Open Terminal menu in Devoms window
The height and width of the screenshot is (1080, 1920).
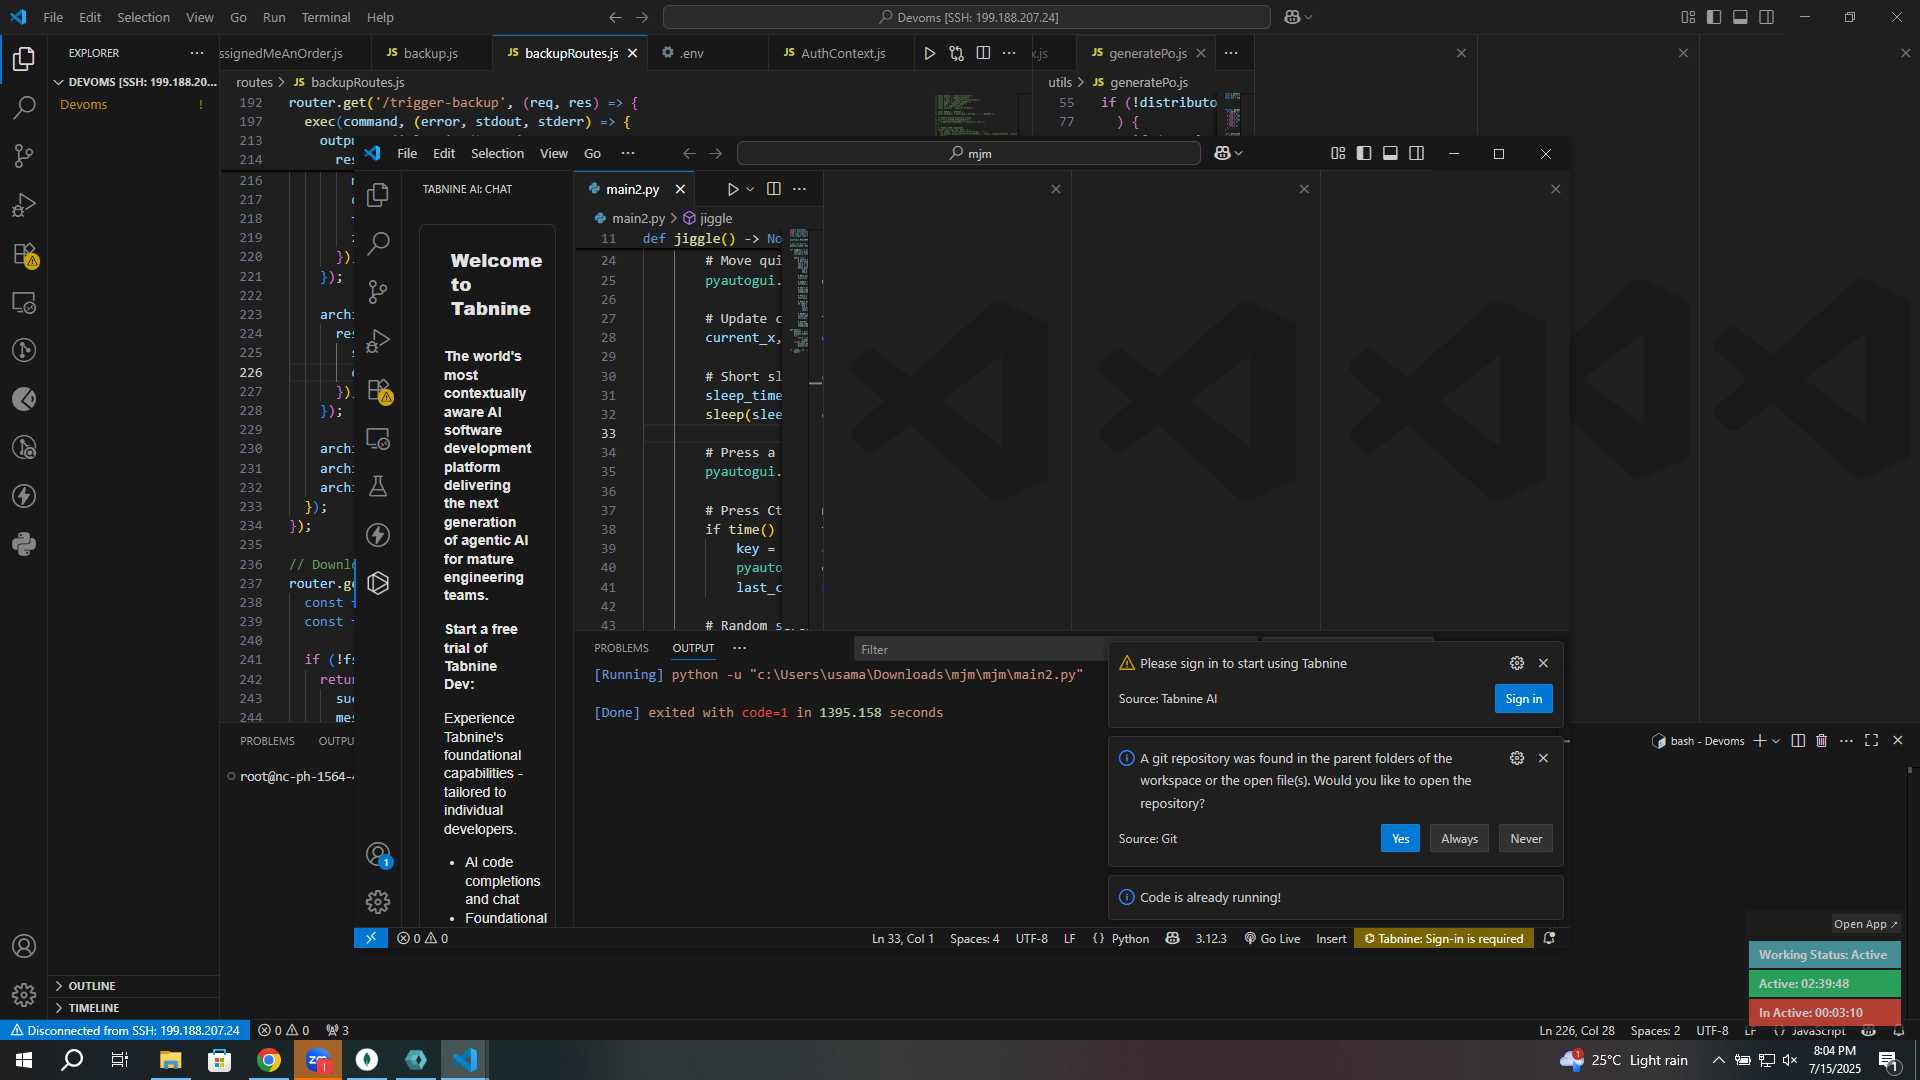click(326, 17)
